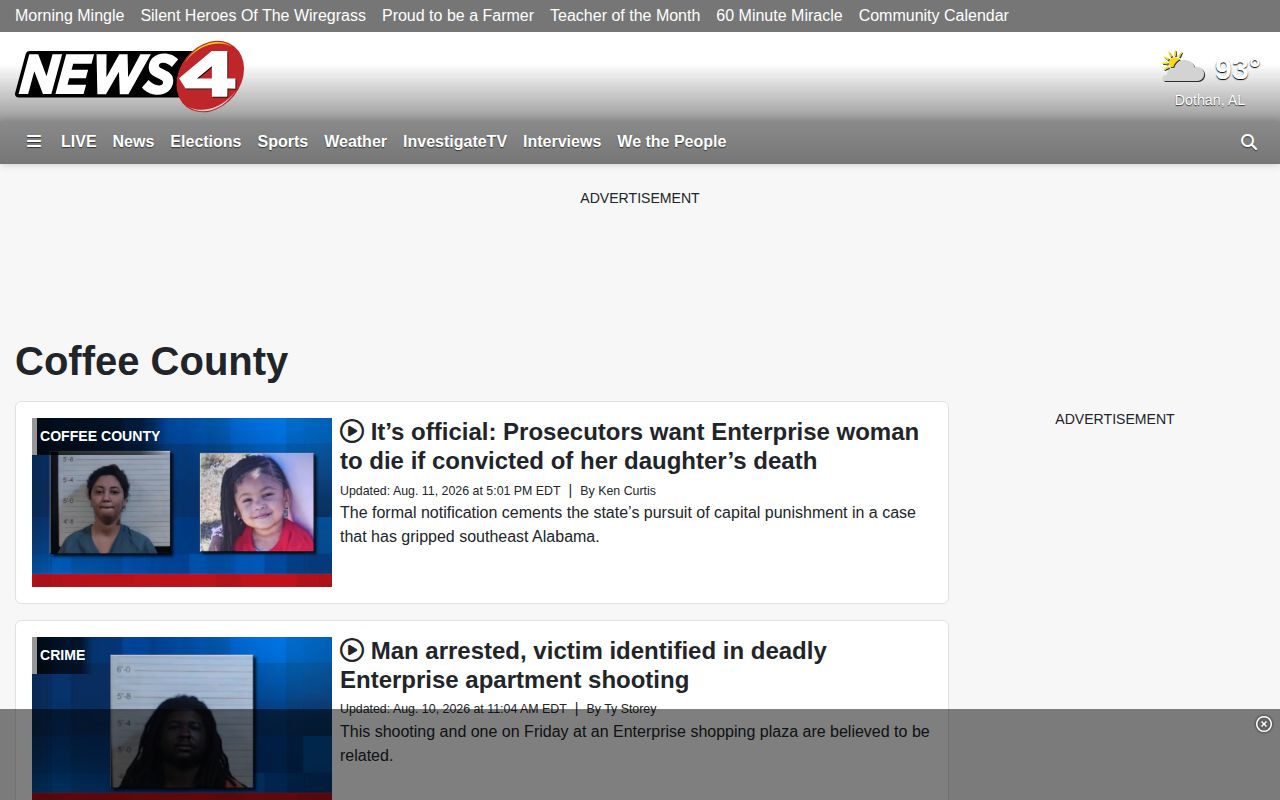Click the Aug. 11, 2026 updated timestamp

click(450, 491)
